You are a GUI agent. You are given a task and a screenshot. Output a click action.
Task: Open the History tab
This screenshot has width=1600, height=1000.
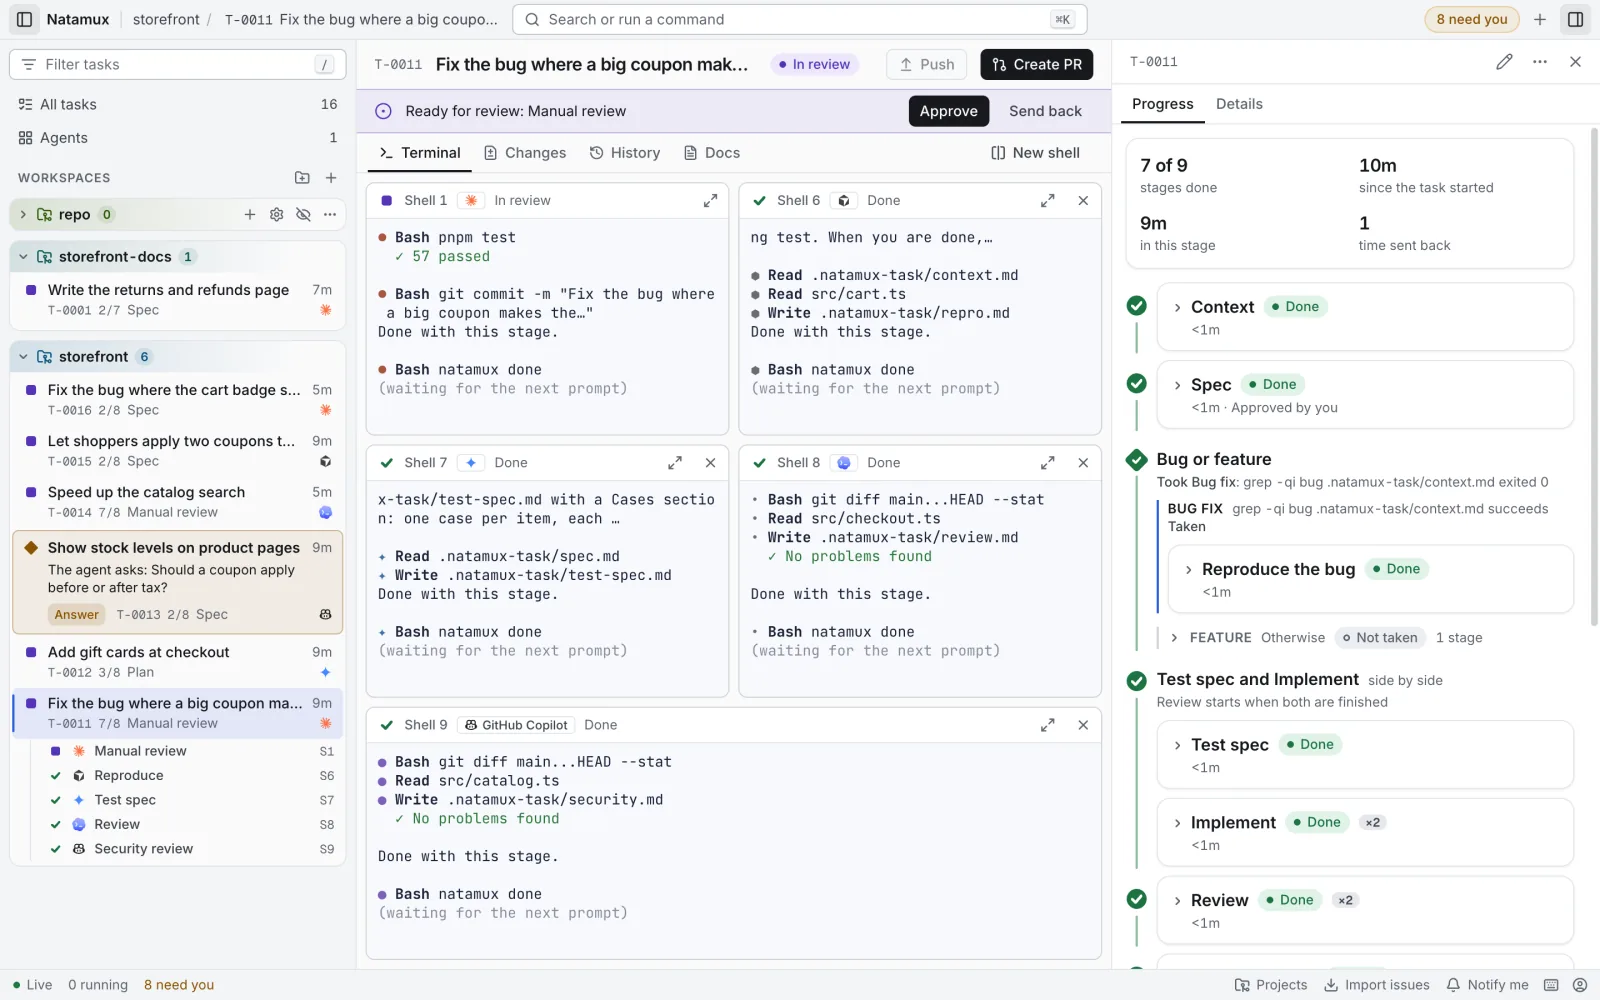pos(625,153)
